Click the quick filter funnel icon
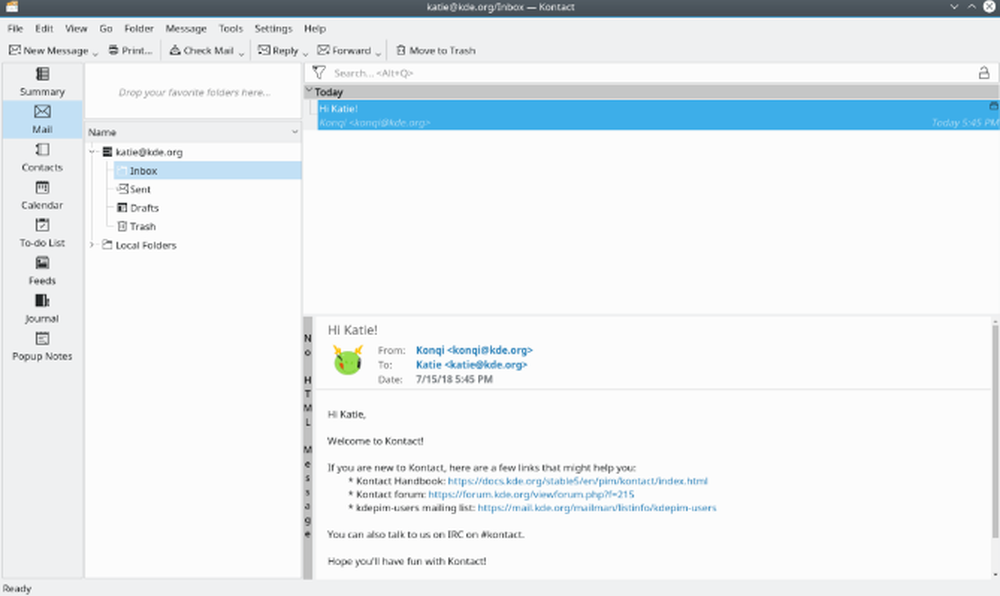 click(x=319, y=73)
